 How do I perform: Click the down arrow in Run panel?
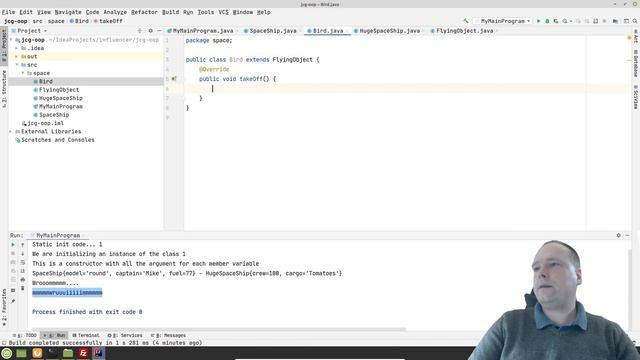(x=22, y=253)
